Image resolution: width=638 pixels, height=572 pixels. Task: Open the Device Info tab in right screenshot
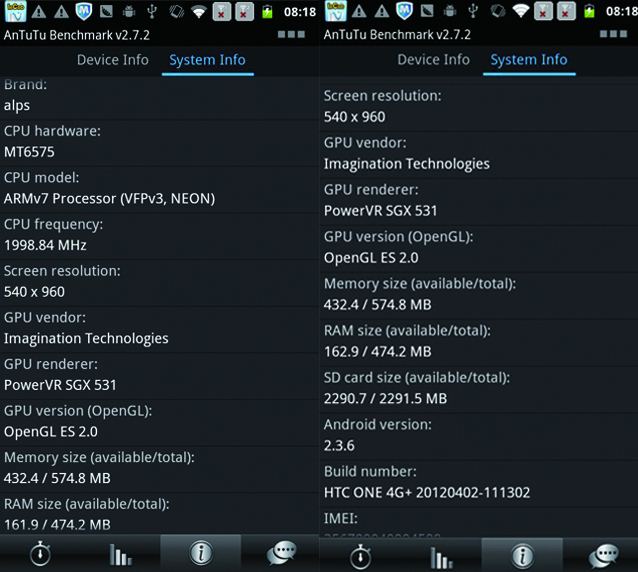pyautogui.click(x=433, y=60)
